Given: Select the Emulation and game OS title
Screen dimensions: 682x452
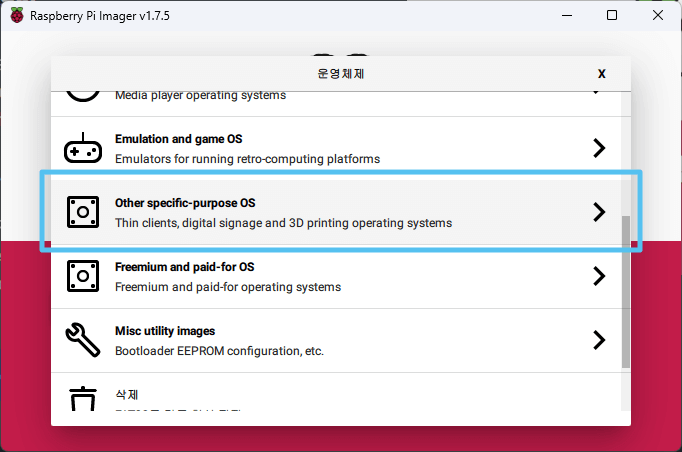Looking at the screenshot, I should click(x=178, y=139).
